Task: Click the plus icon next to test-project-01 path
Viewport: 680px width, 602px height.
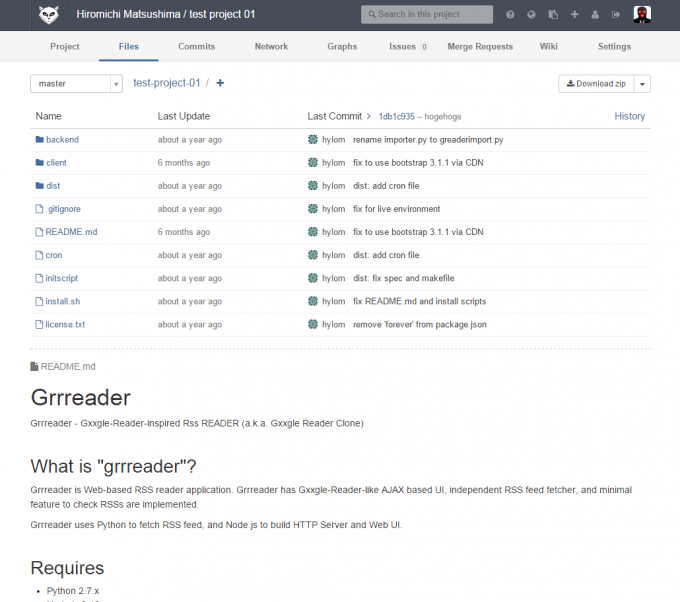Action: tap(220, 83)
